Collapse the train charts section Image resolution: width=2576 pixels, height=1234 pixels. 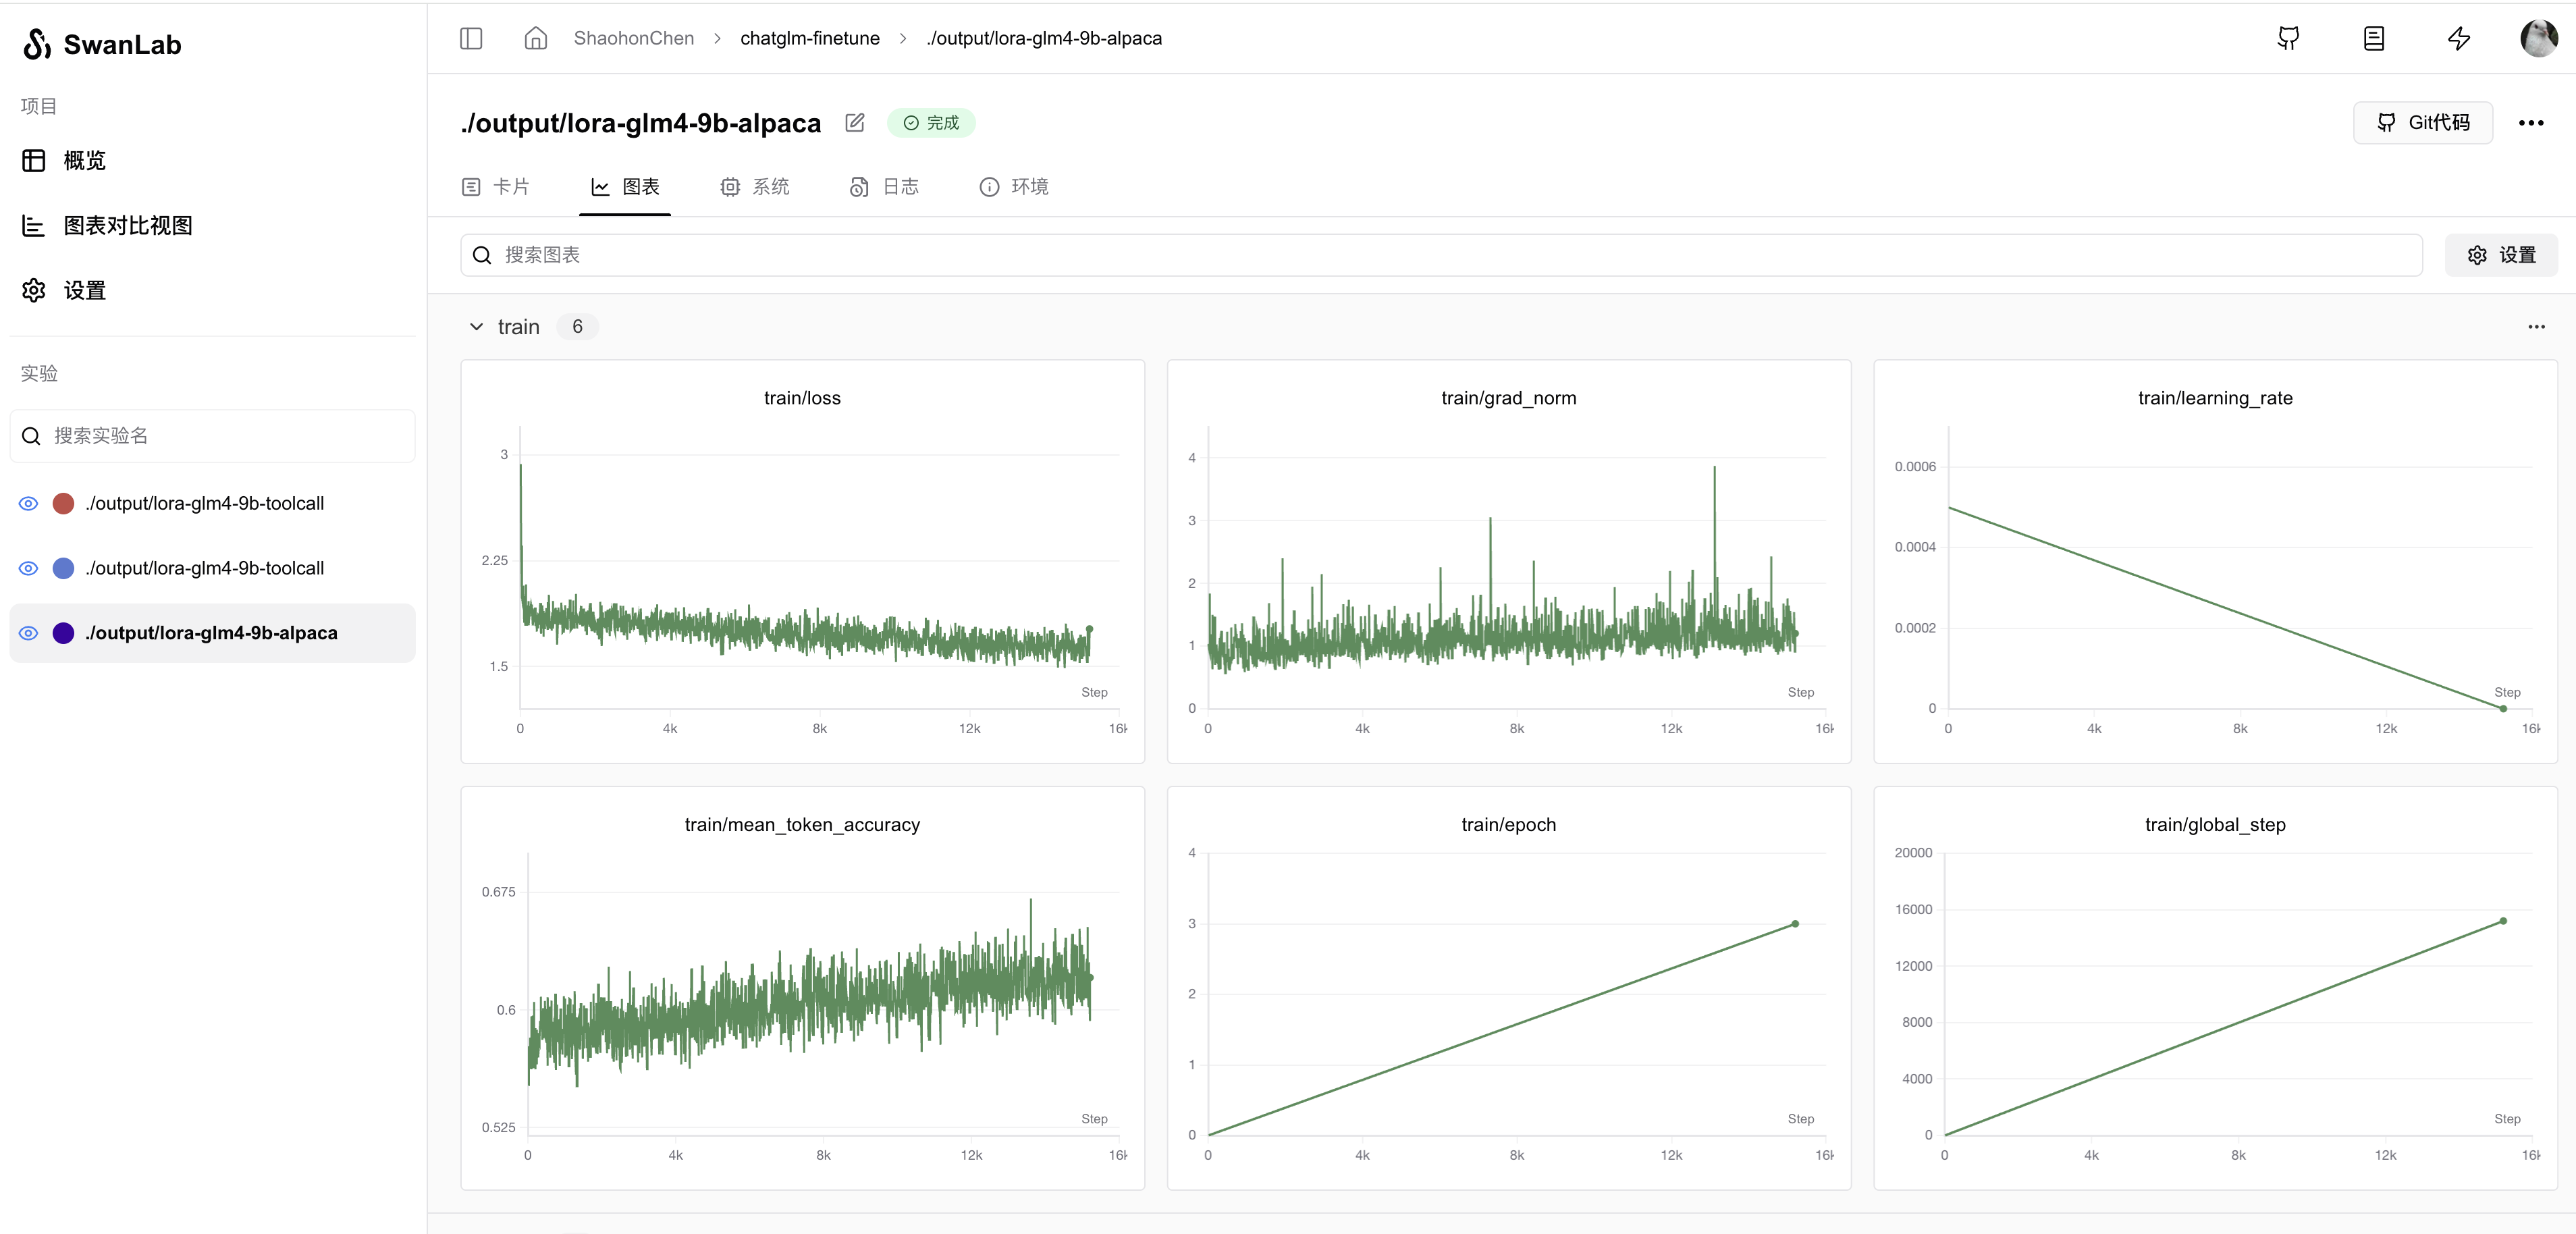point(476,327)
